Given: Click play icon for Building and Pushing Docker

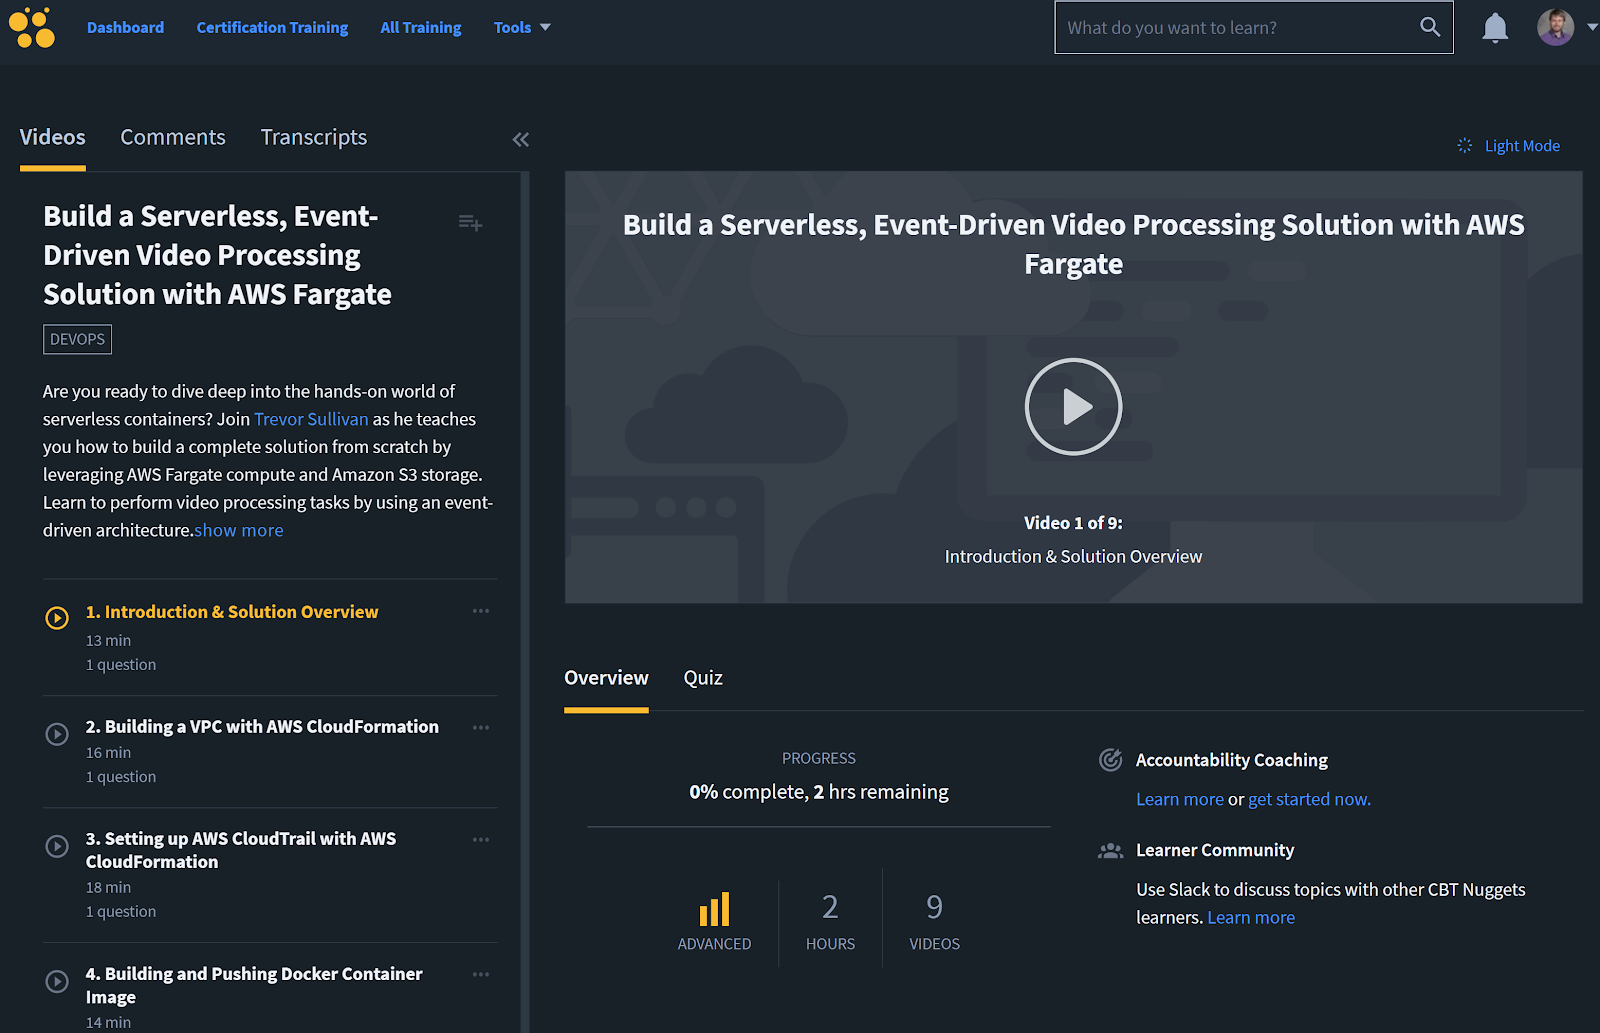Looking at the screenshot, I should point(57,981).
